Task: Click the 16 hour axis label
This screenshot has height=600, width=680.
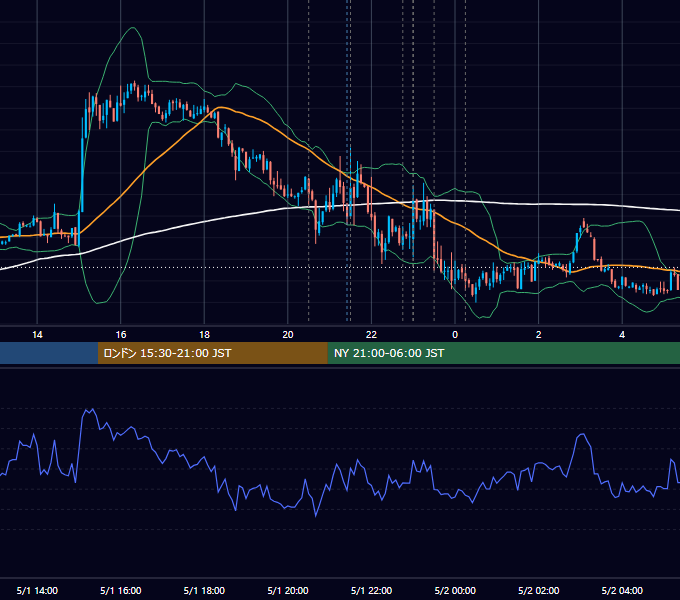Action: [x=121, y=335]
